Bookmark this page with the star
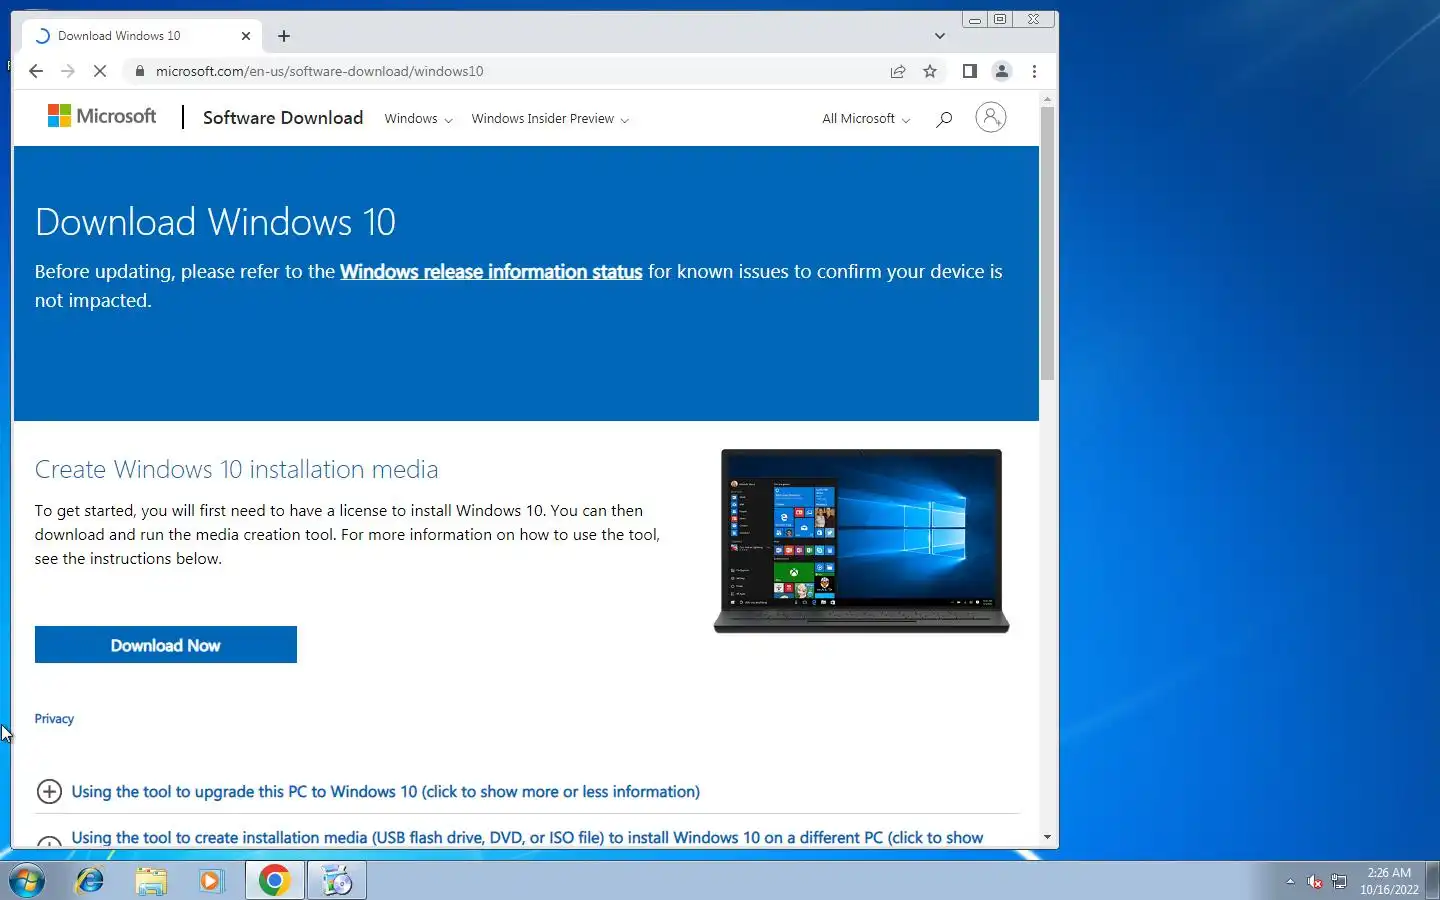 pyautogui.click(x=930, y=71)
